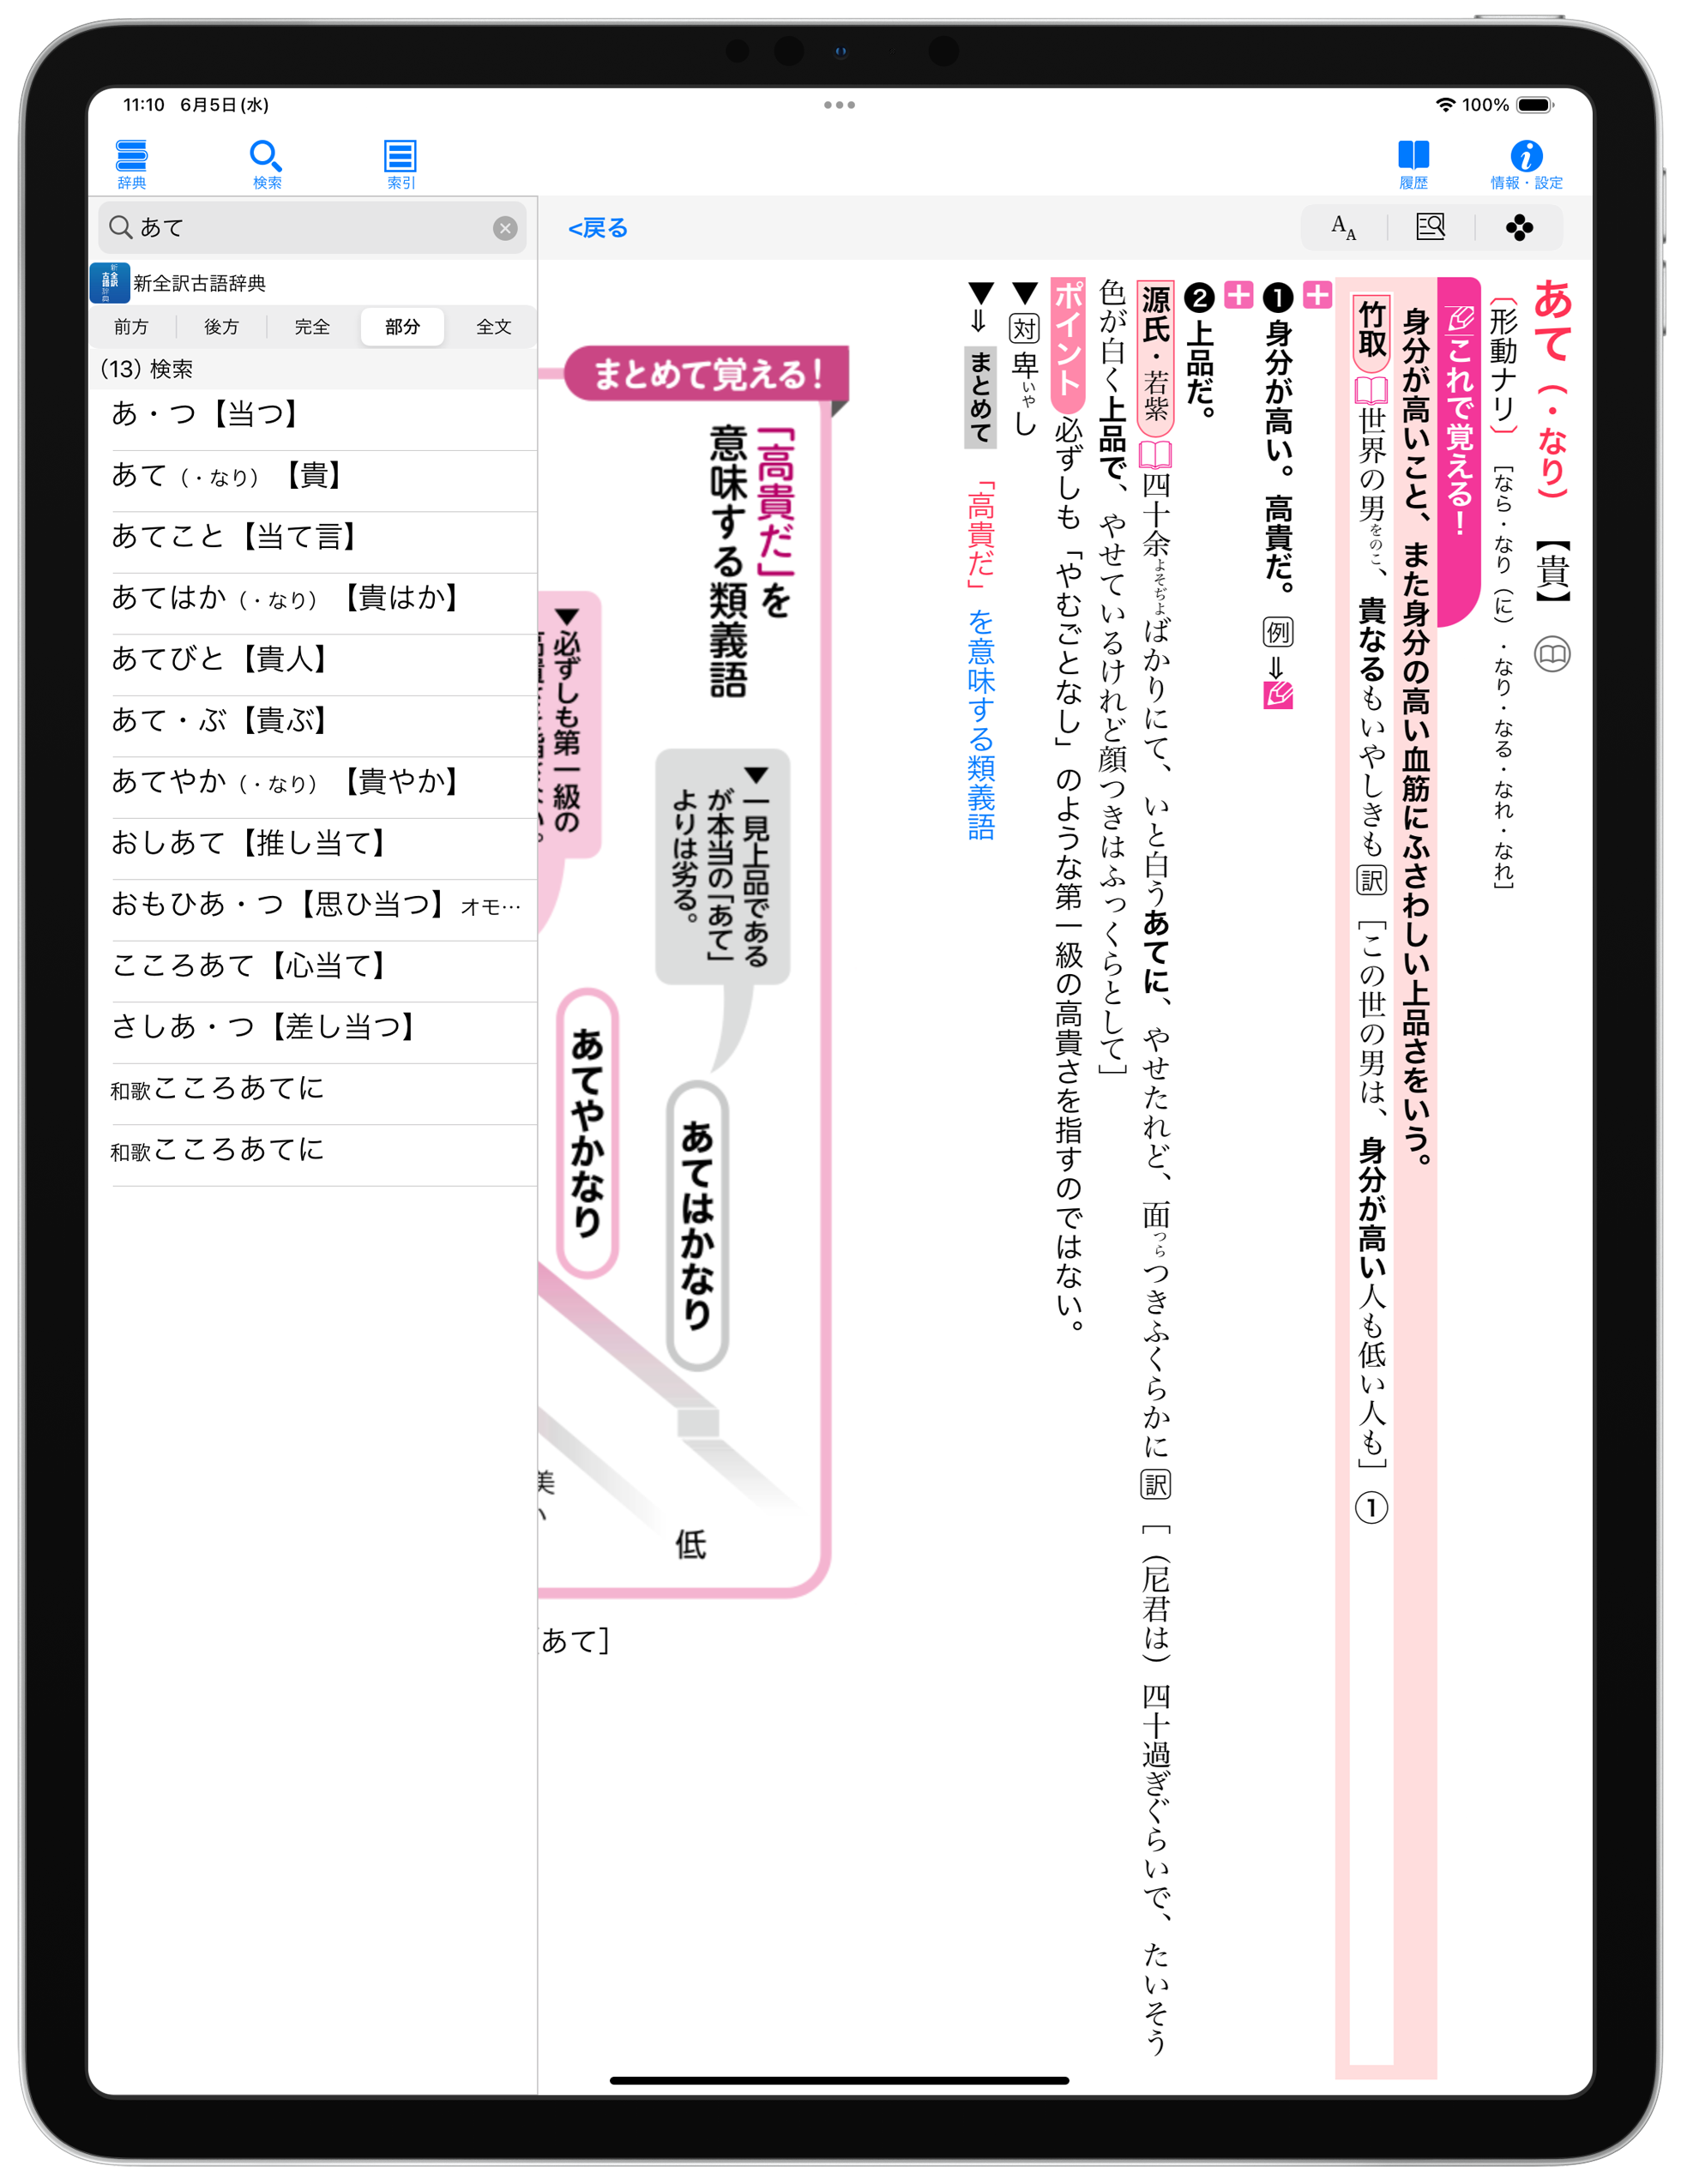
Task: Select 全文 search mode
Action: pyautogui.click(x=493, y=327)
